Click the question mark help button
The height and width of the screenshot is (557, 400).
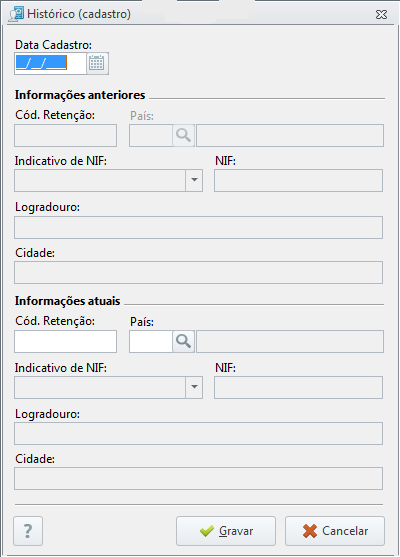tap(28, 531)
